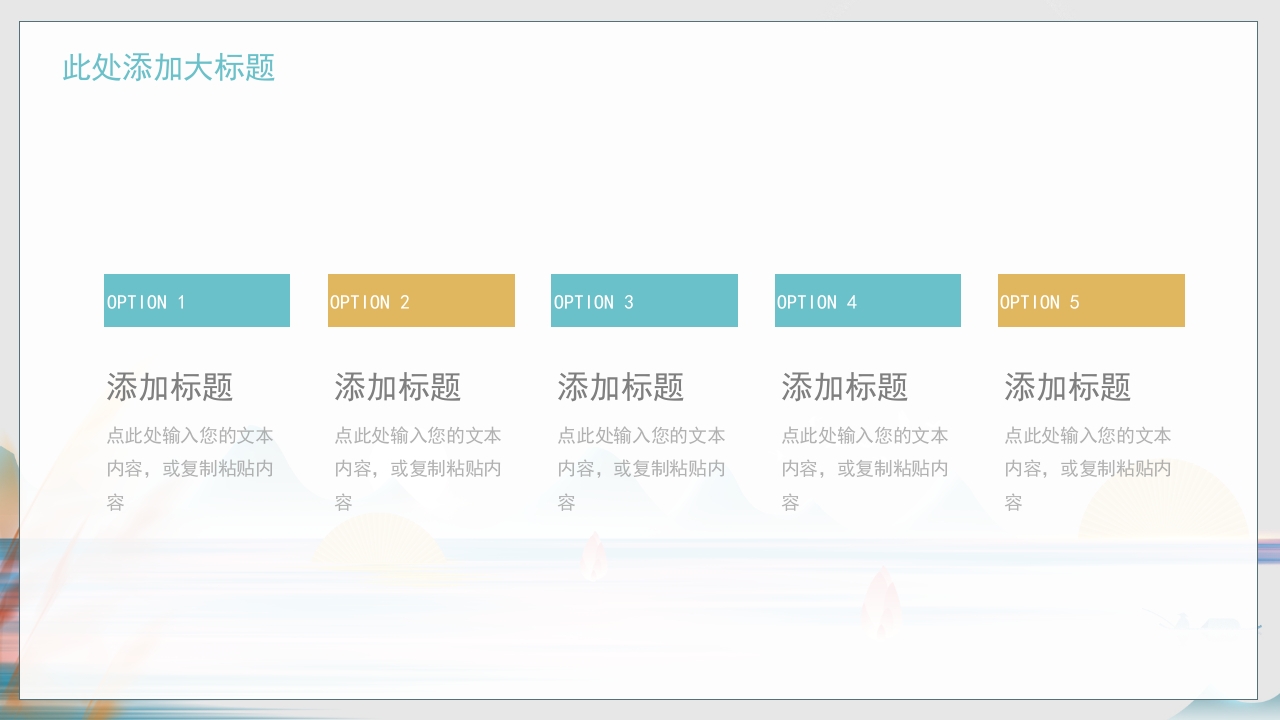Select the OPTION 1 teal banner

pos(196,300)
